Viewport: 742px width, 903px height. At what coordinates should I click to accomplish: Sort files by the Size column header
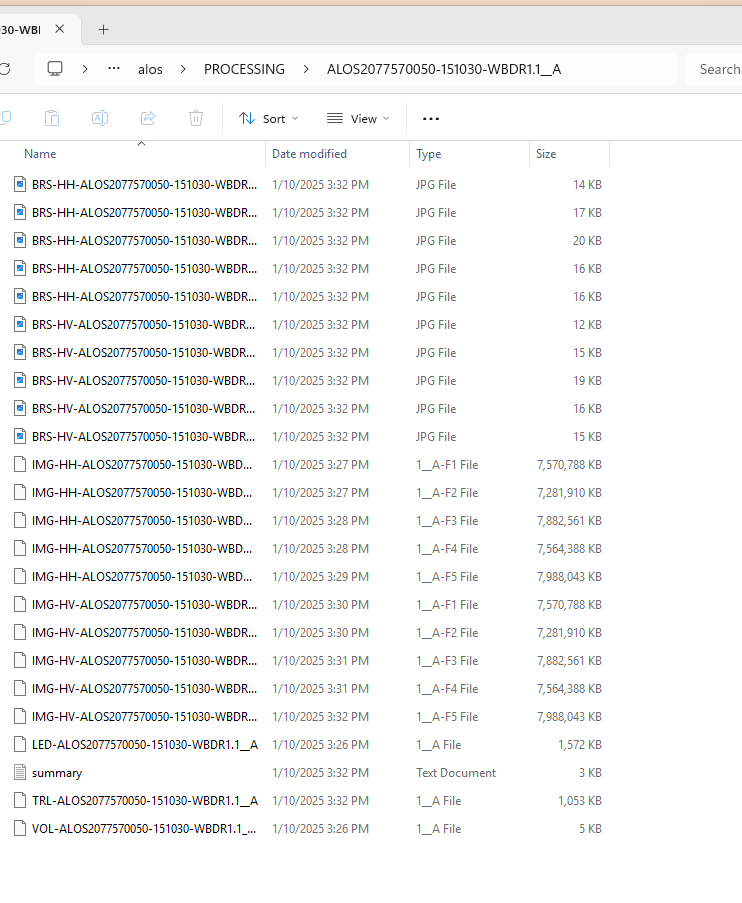click(546, 154)
